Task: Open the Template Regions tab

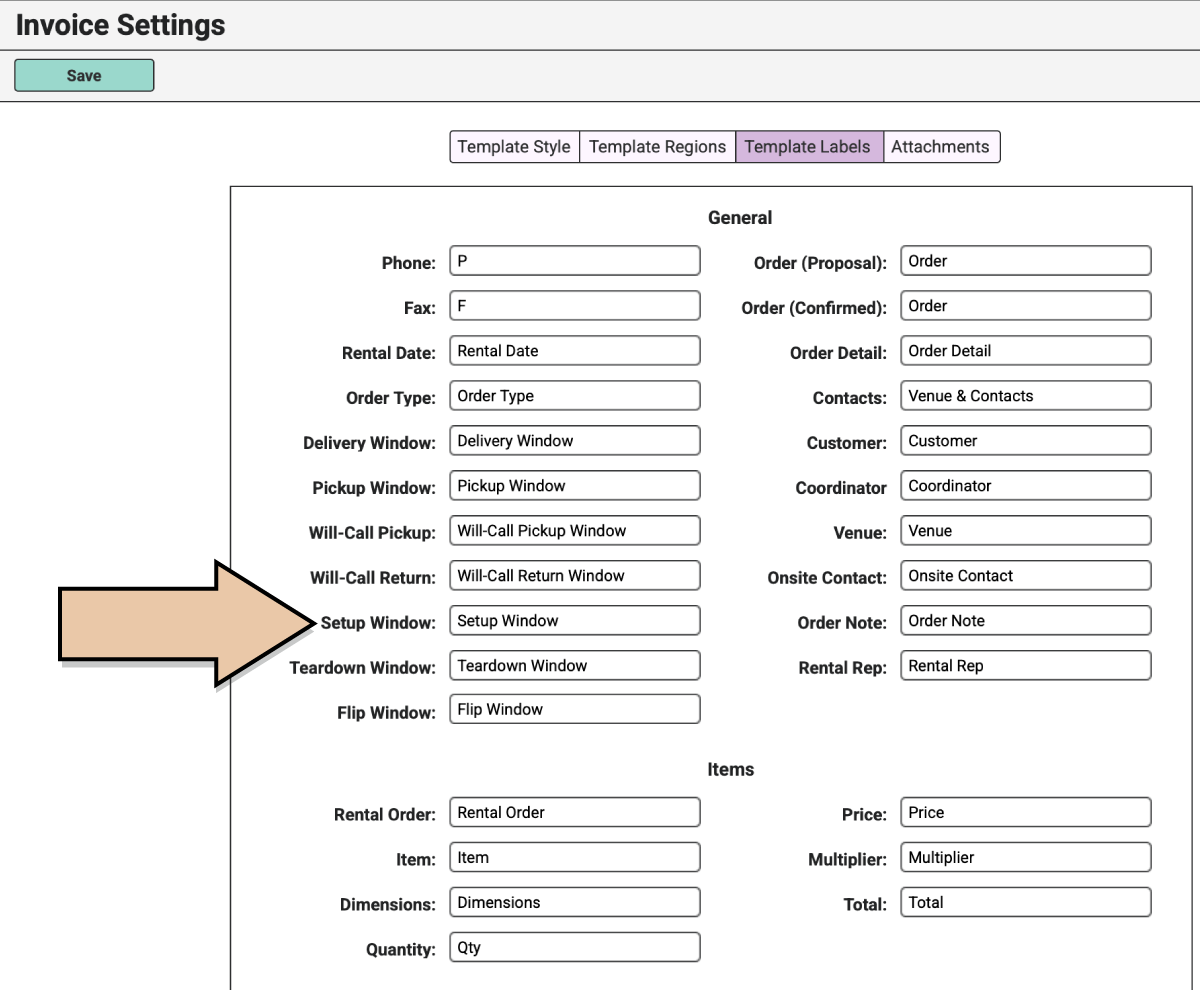Action: (x=657, y=147)
